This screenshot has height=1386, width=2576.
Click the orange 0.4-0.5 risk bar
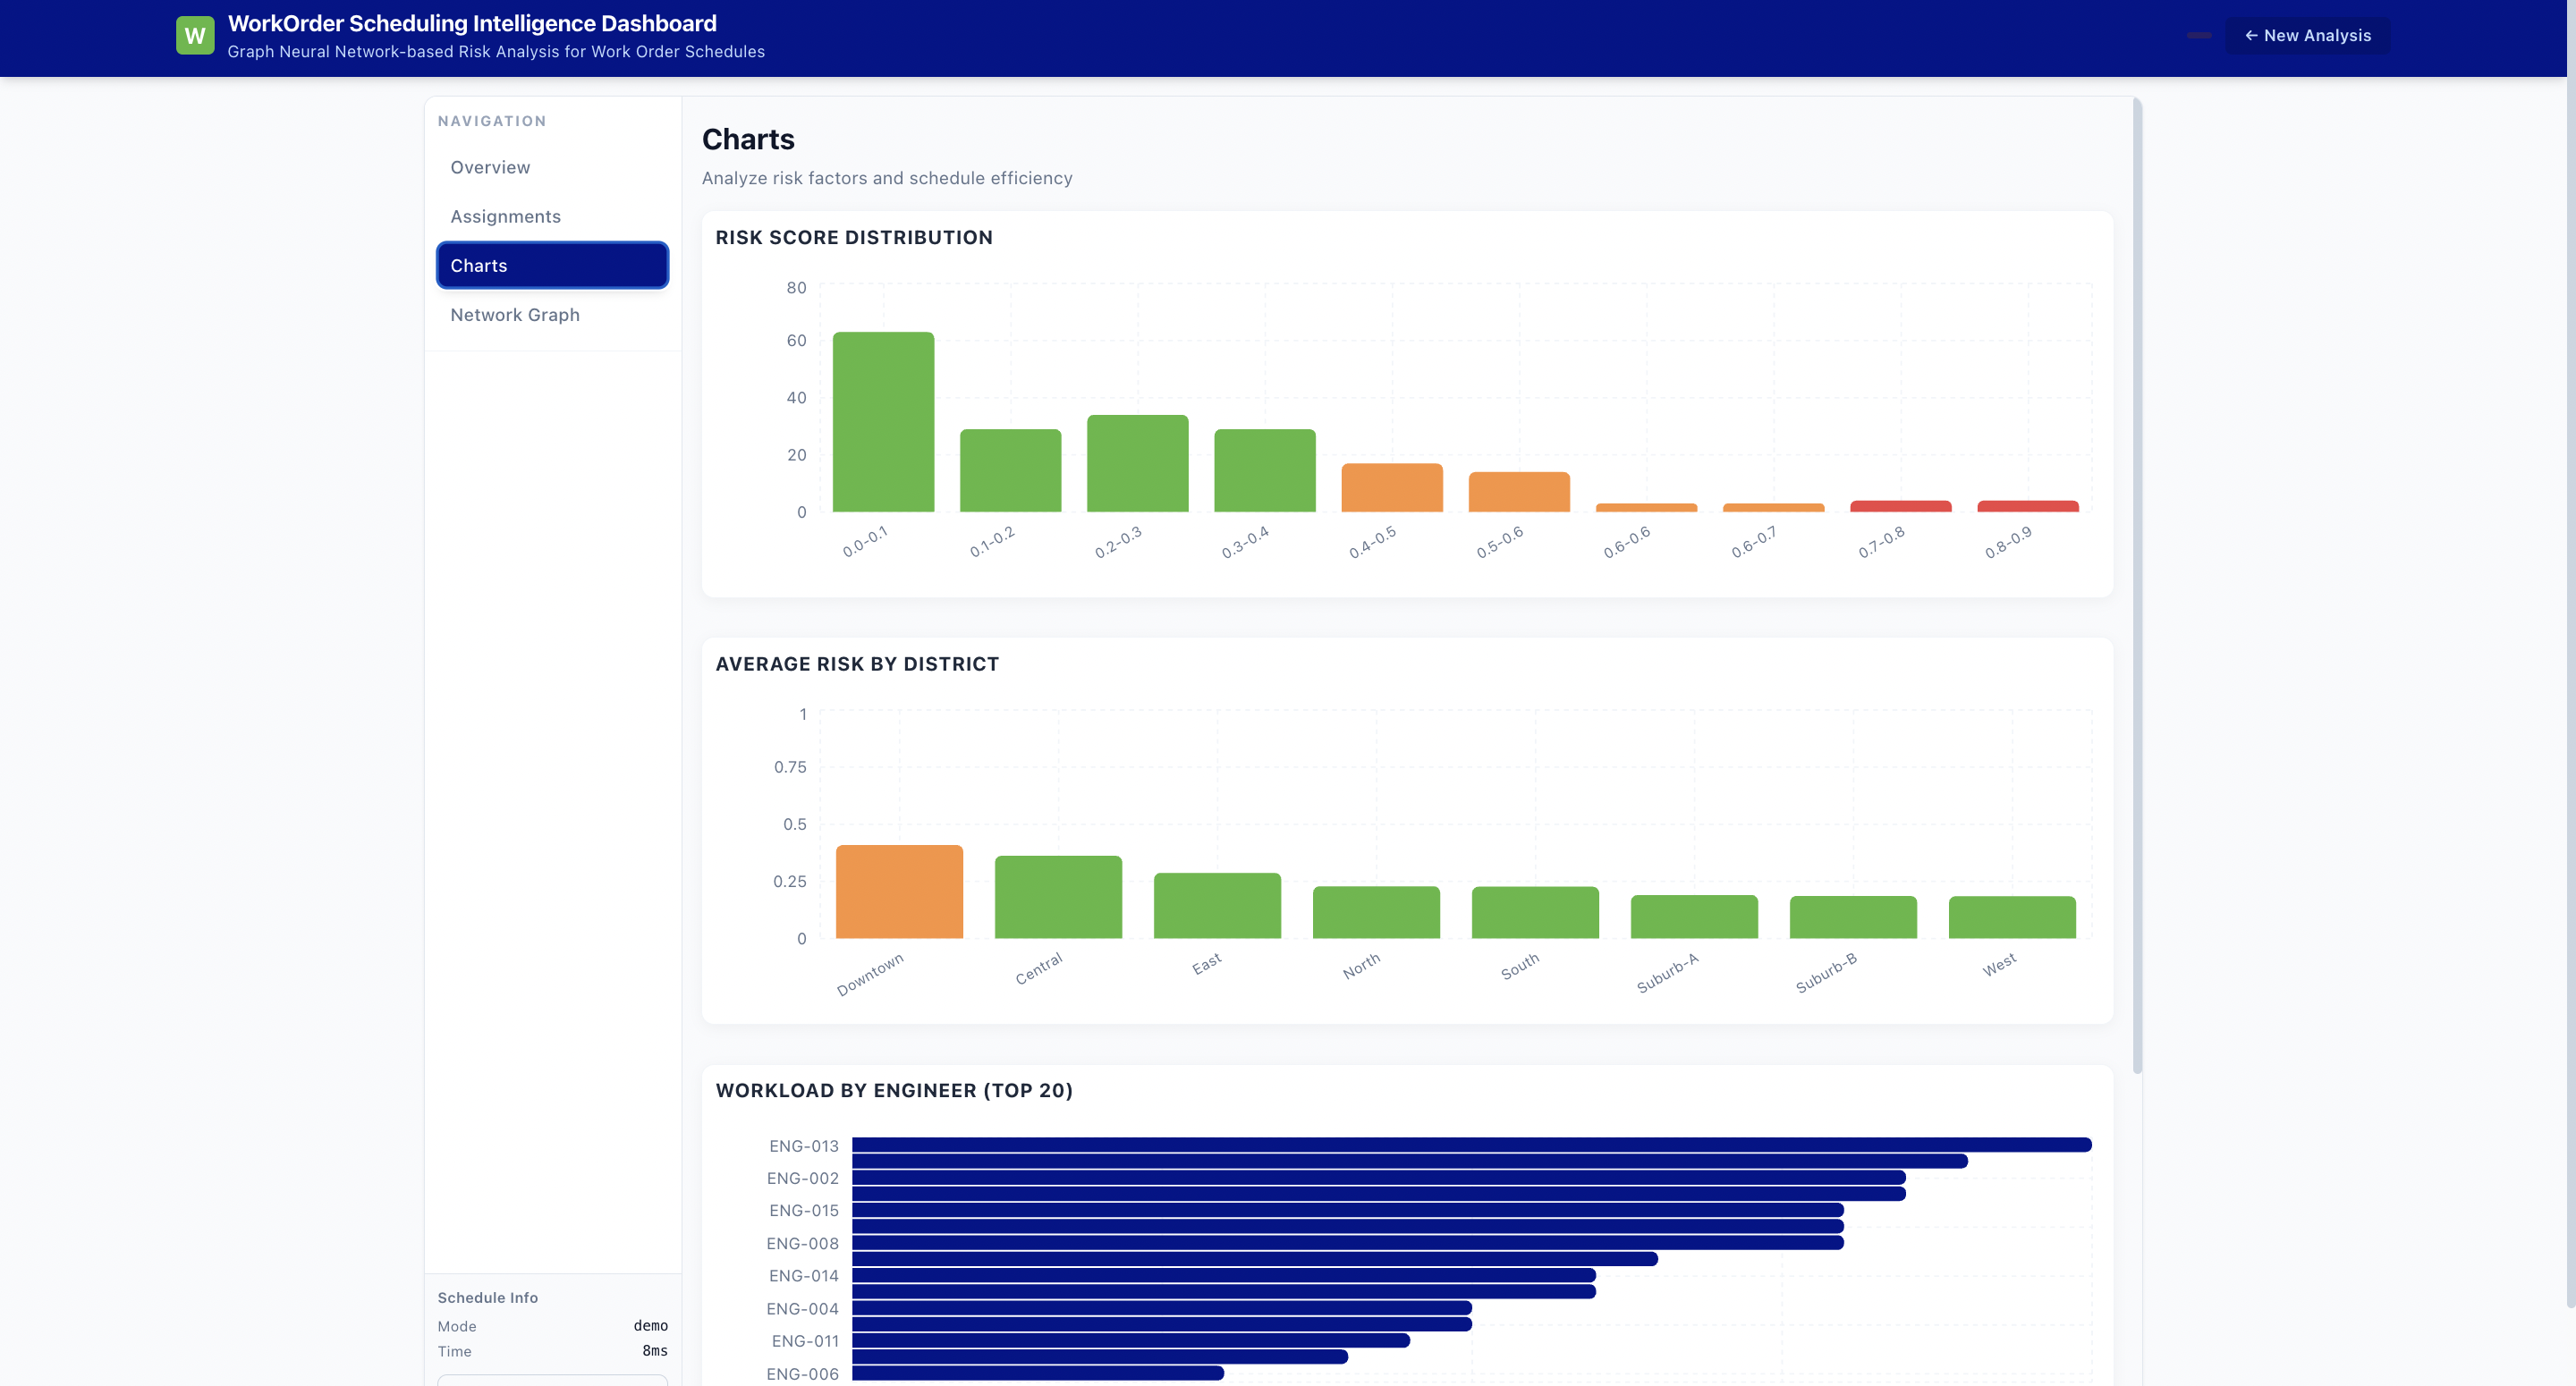point(1391,488)
